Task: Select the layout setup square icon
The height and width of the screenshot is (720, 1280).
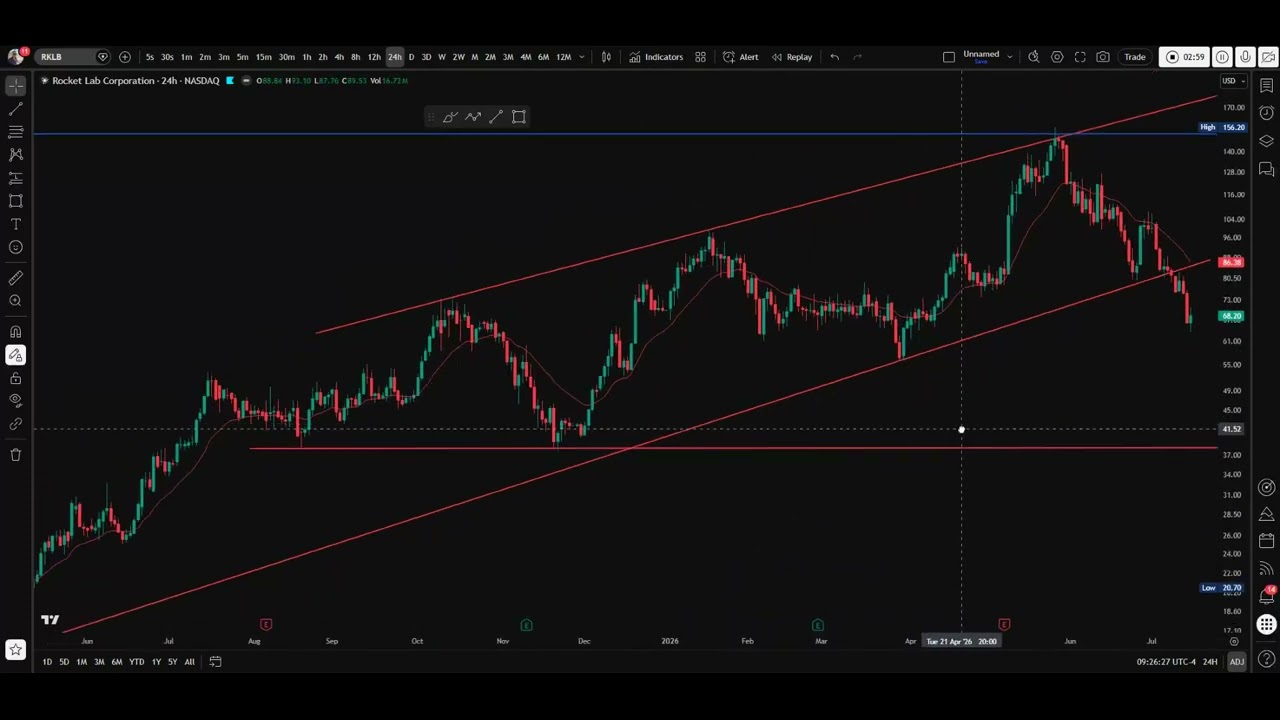Action: [949, 57]
